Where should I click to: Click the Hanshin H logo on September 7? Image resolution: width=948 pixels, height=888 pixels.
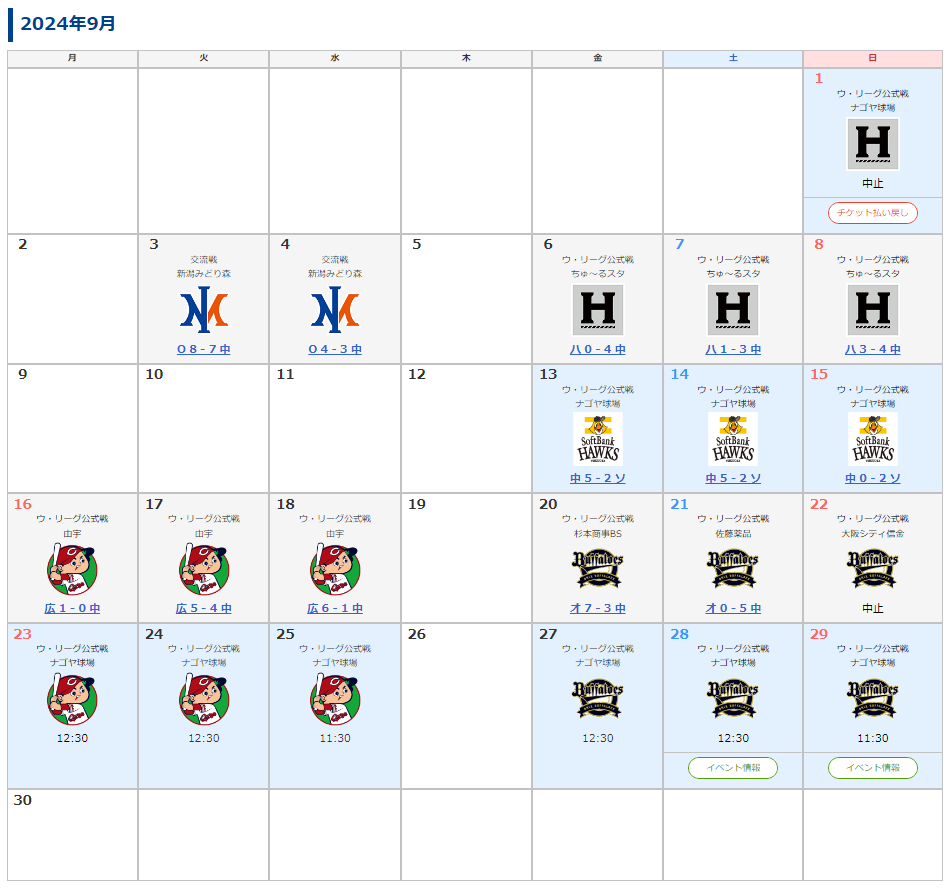pyautogui.click(x=733, y=310)
